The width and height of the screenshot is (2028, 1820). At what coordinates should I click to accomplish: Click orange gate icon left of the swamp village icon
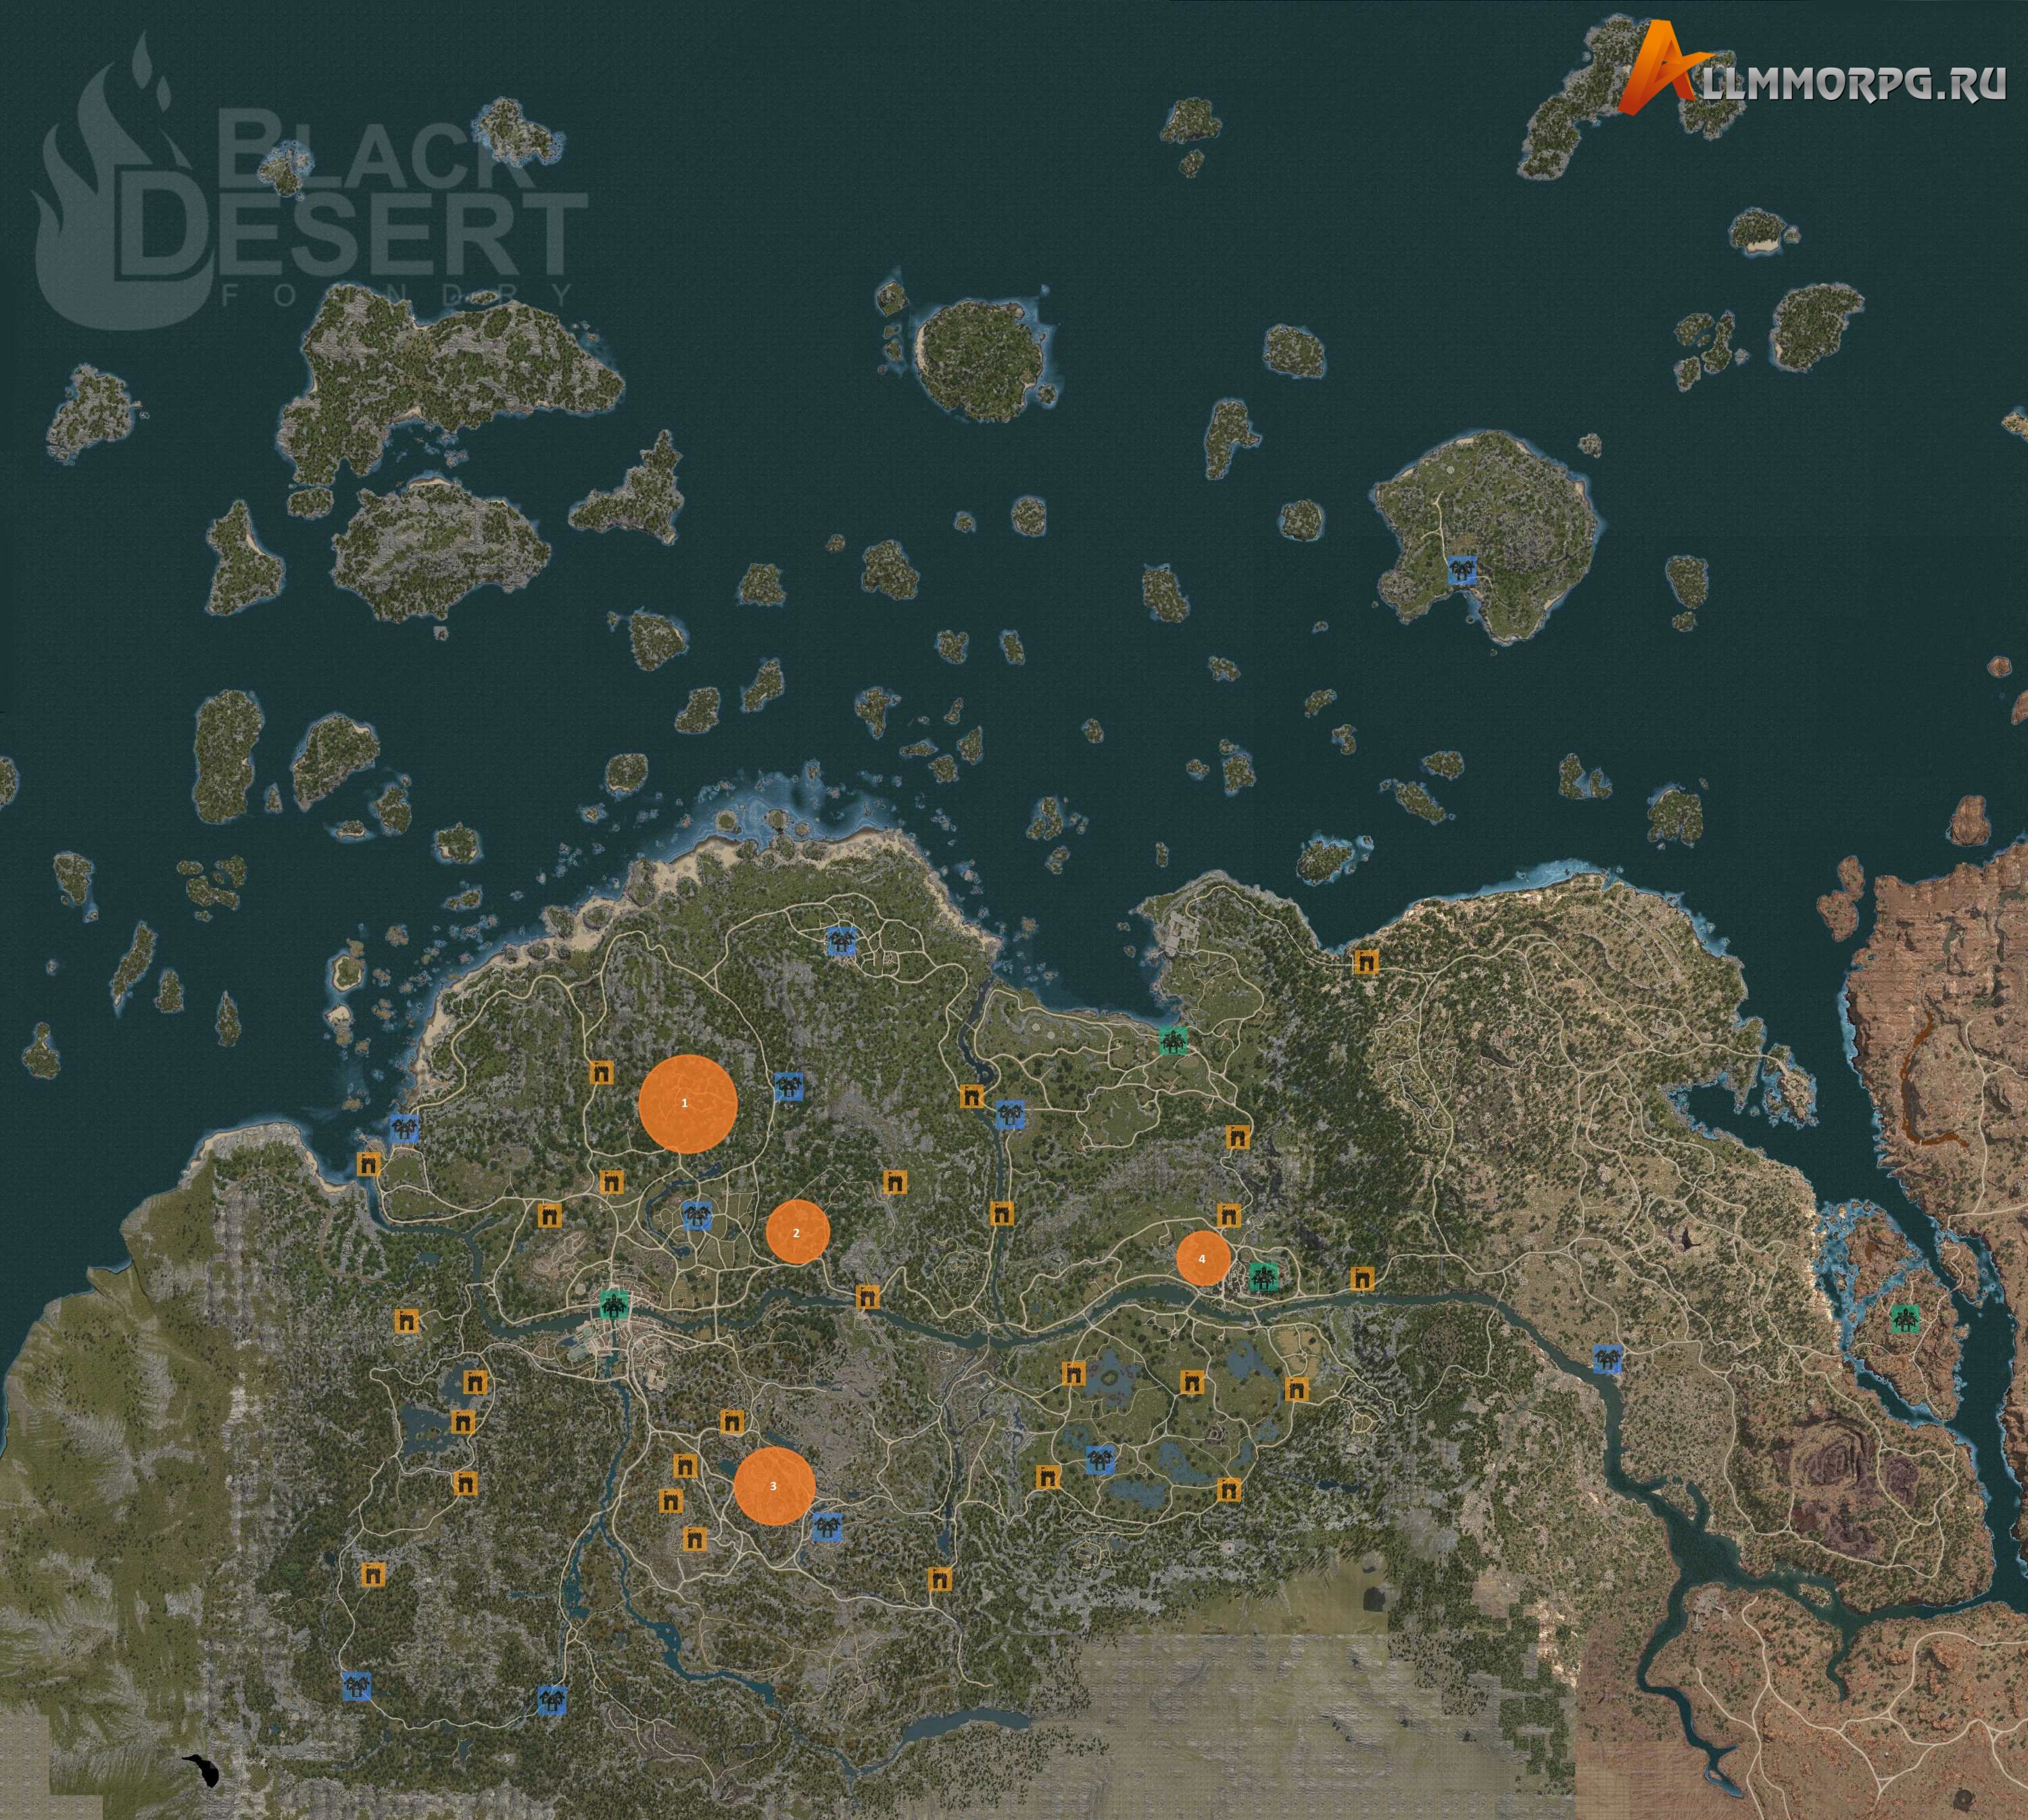1047,1476
